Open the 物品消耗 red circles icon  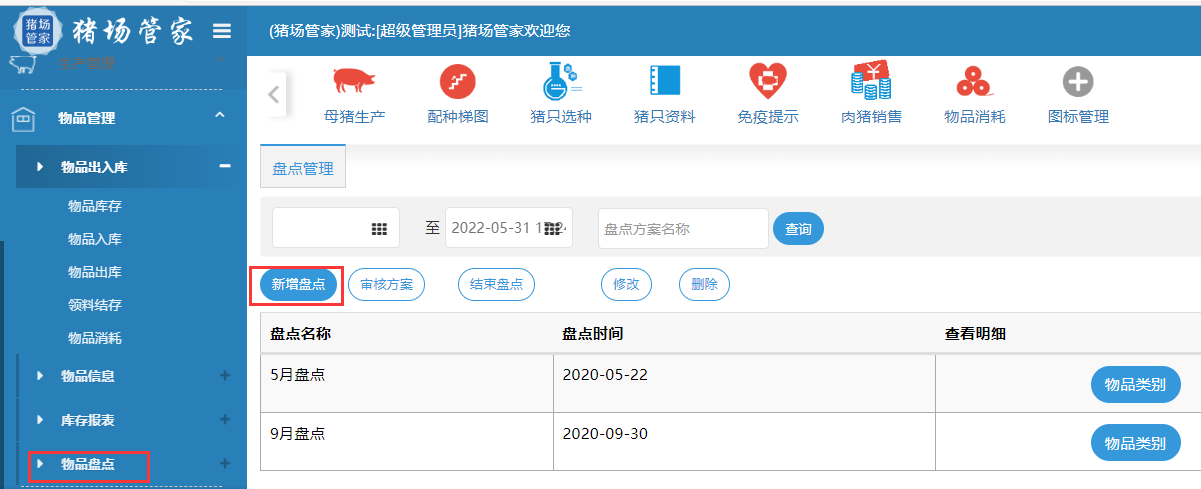click(x=974, y=81)
